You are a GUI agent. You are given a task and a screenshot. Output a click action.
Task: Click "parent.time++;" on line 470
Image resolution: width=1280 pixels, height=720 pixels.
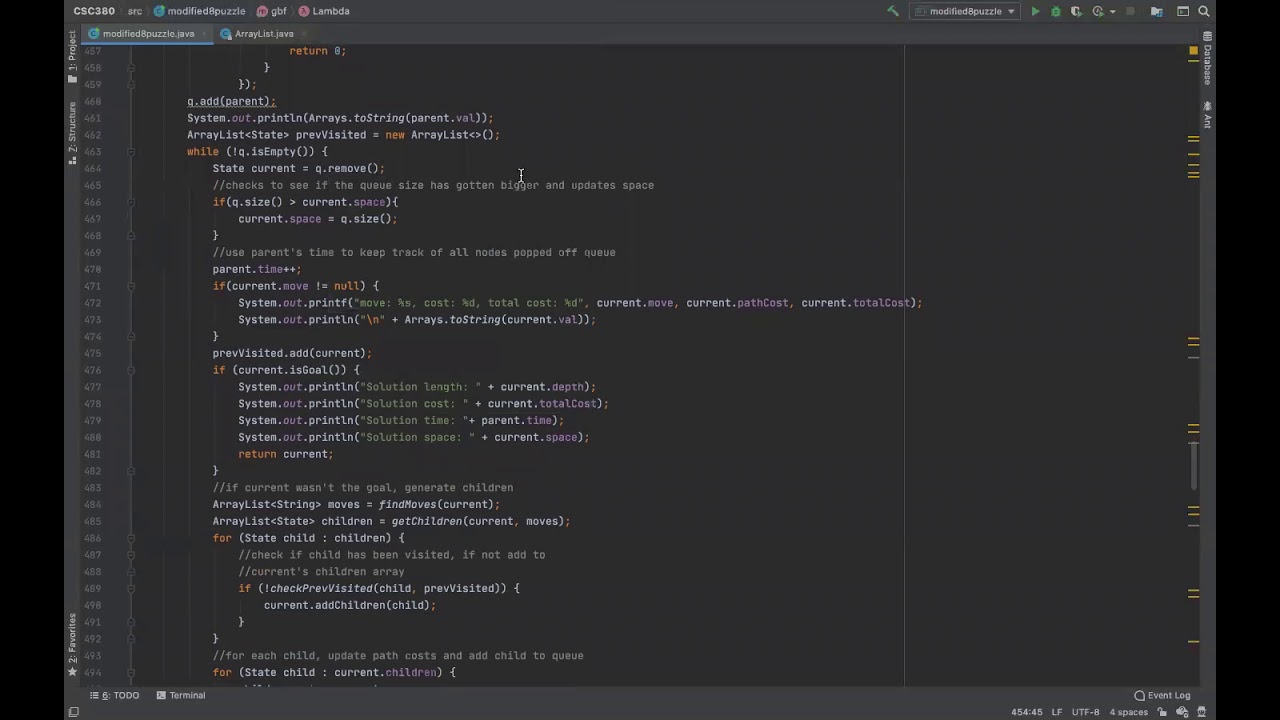(x=257, y=269)
